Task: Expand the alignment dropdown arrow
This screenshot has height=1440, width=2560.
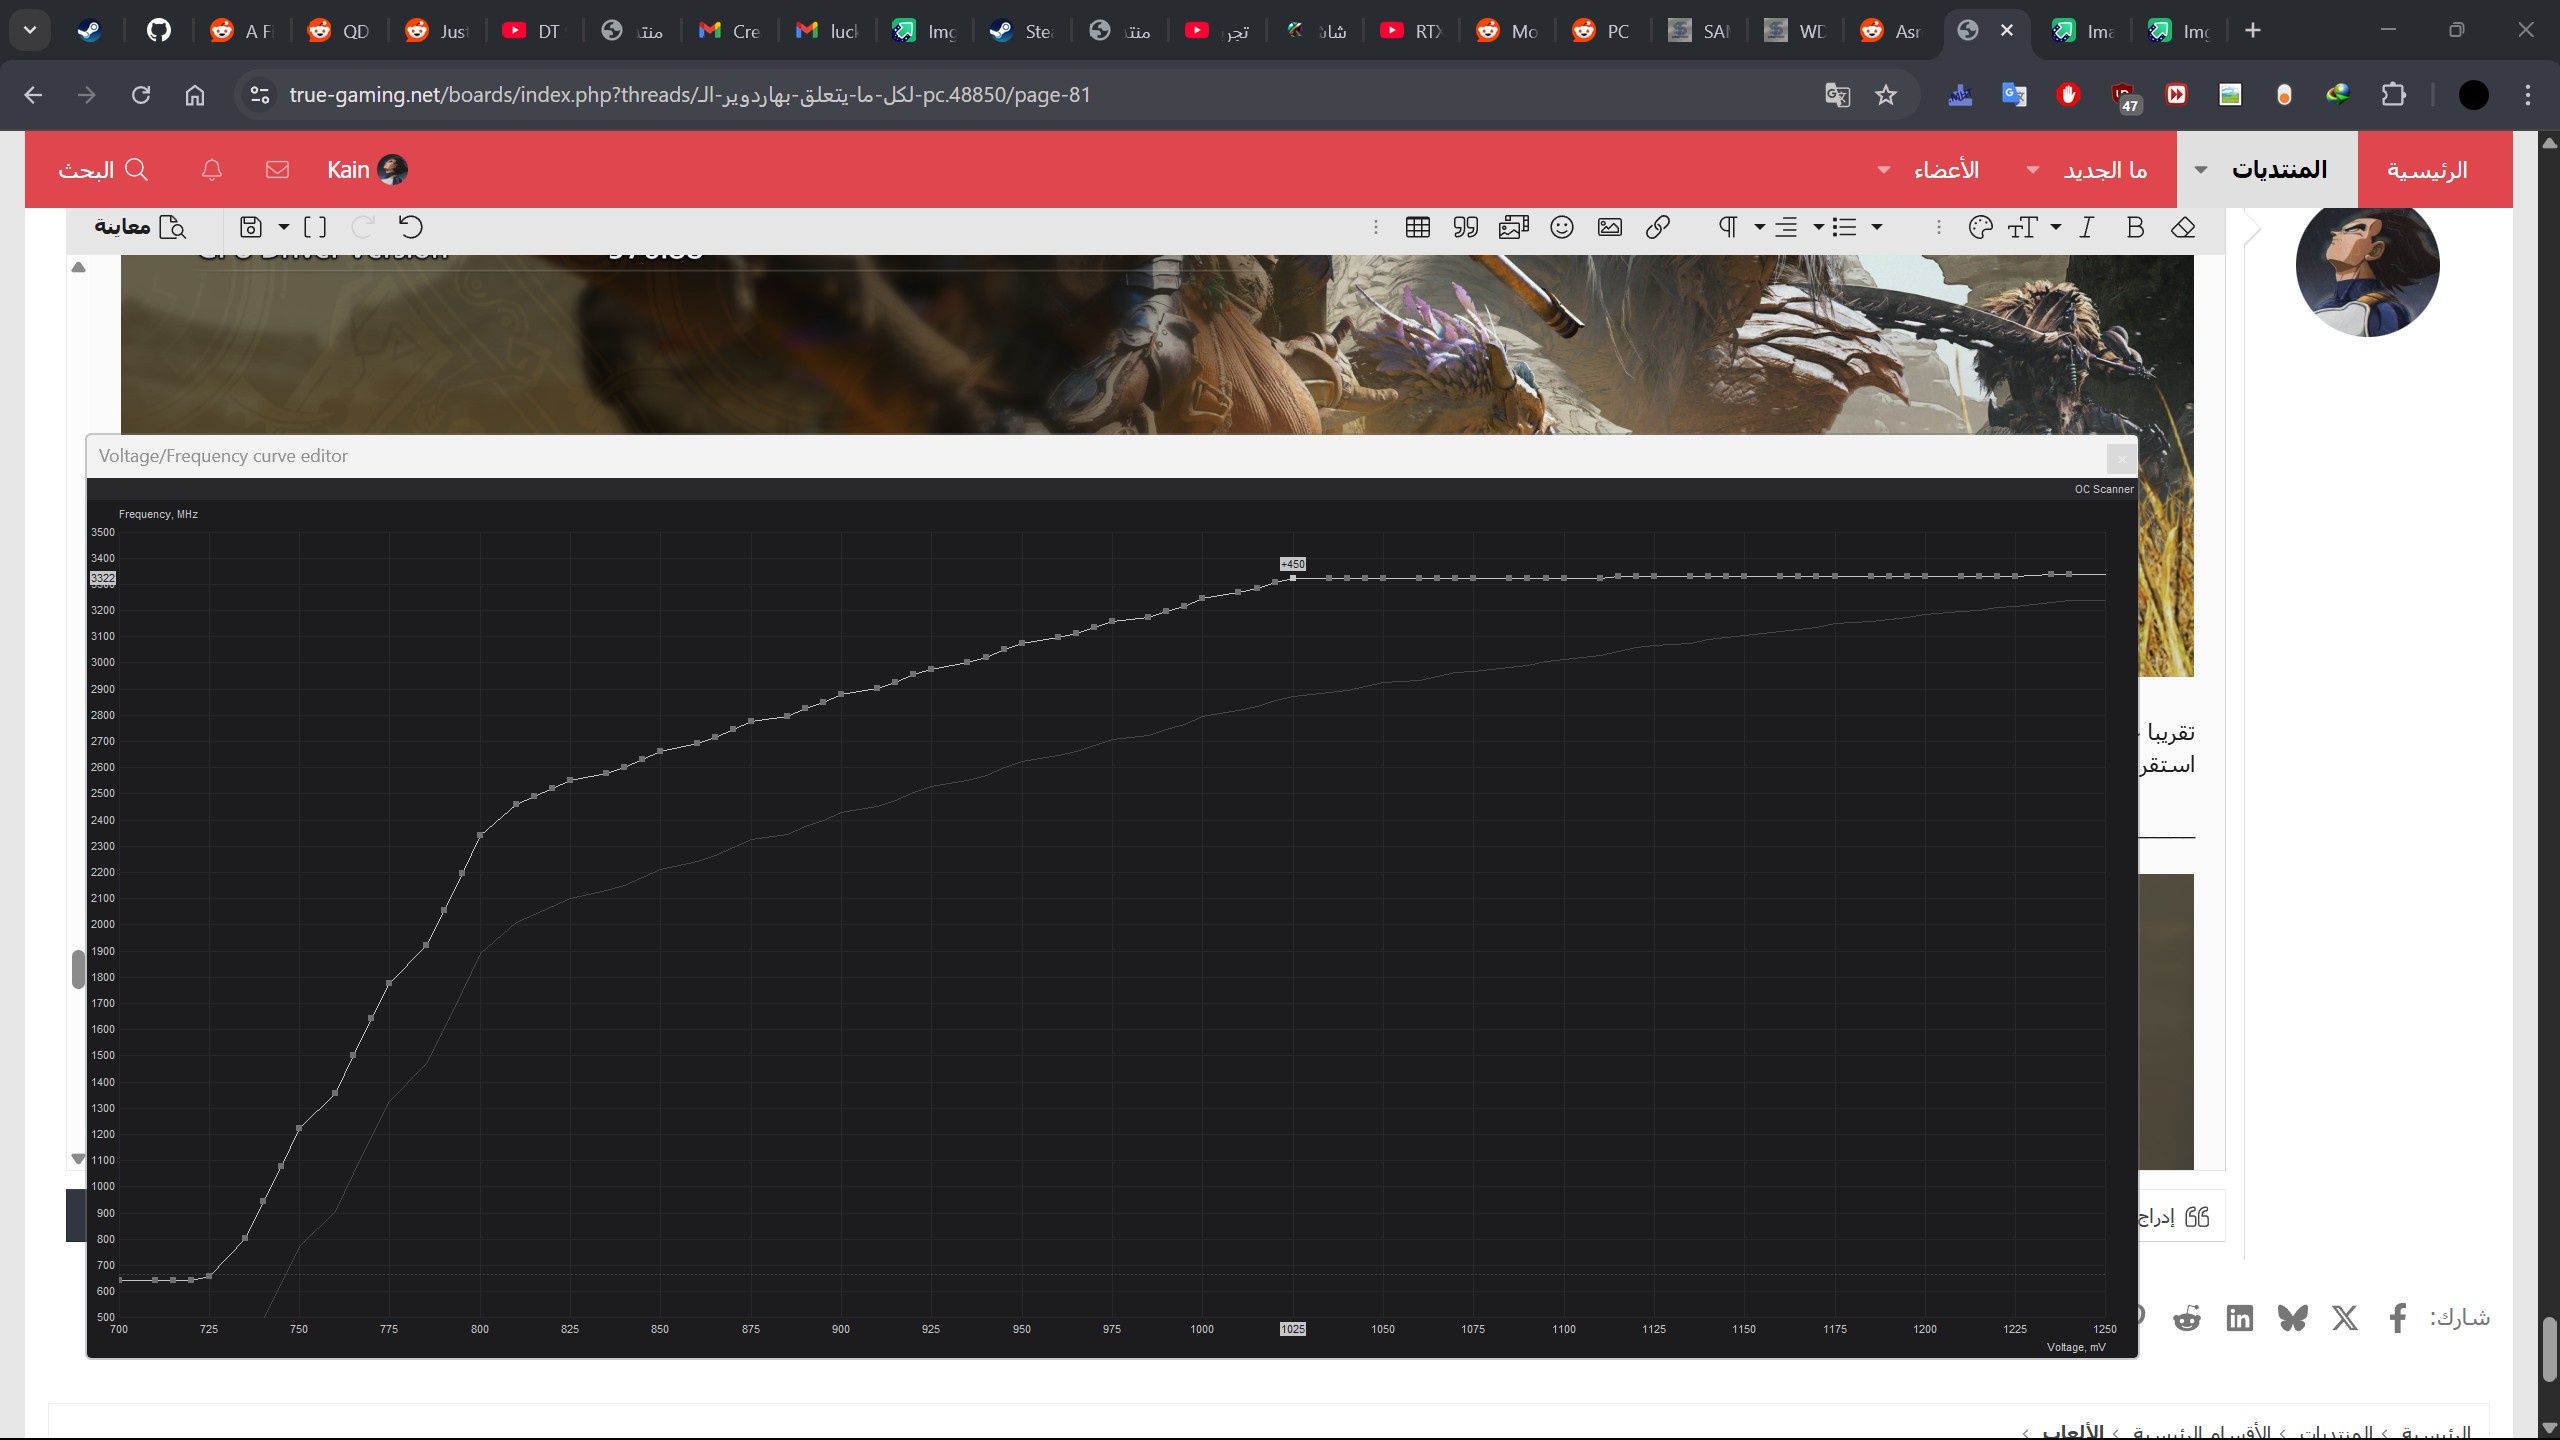Action: click(x=1818, y=228)
